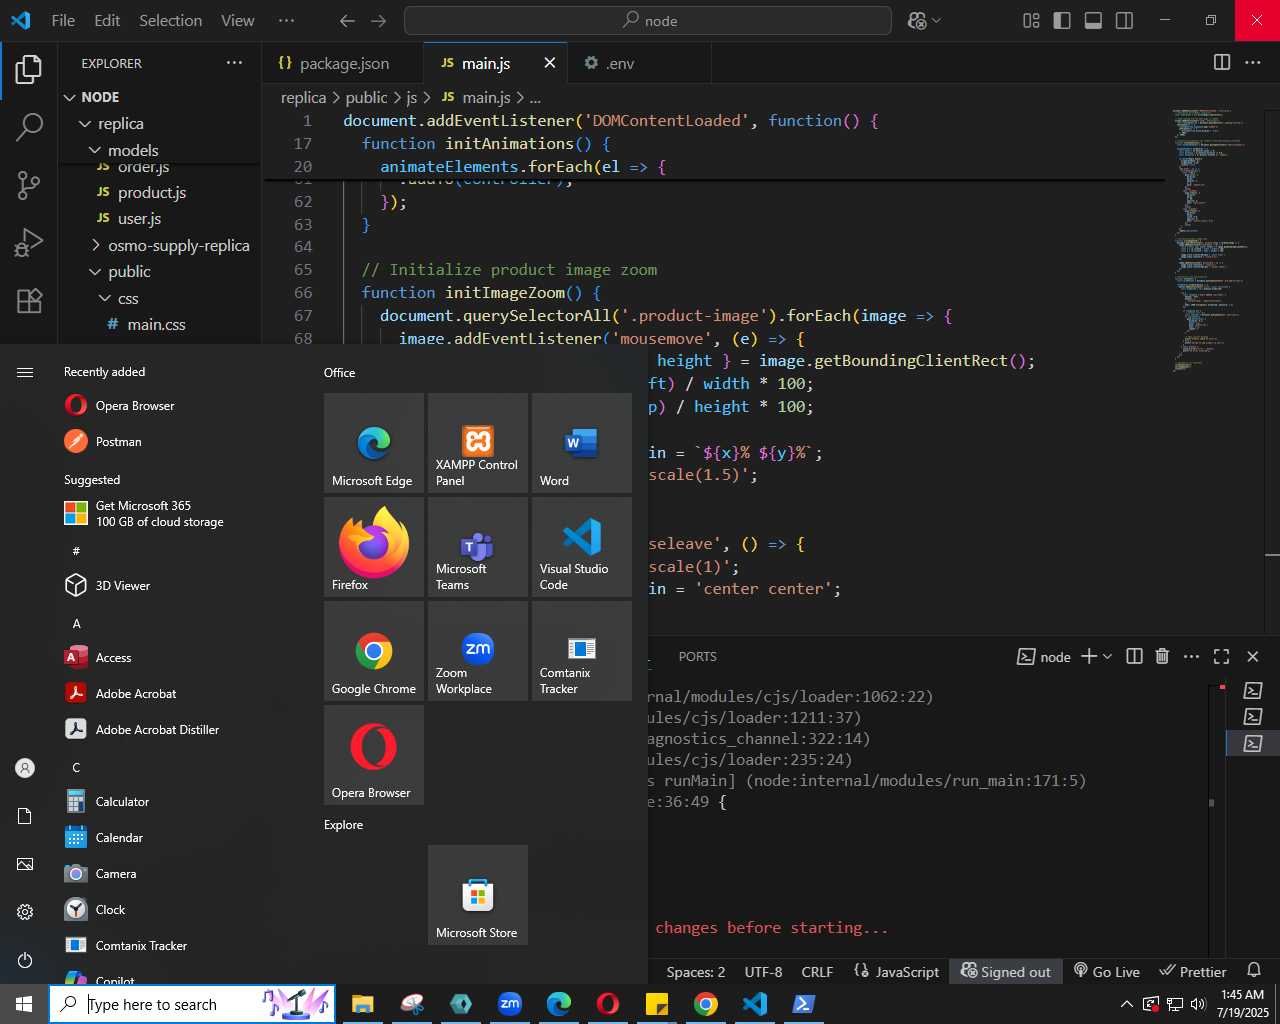Split the terminal panel
Screen dimensions: 1280x1024
[x=1134, y=656]
